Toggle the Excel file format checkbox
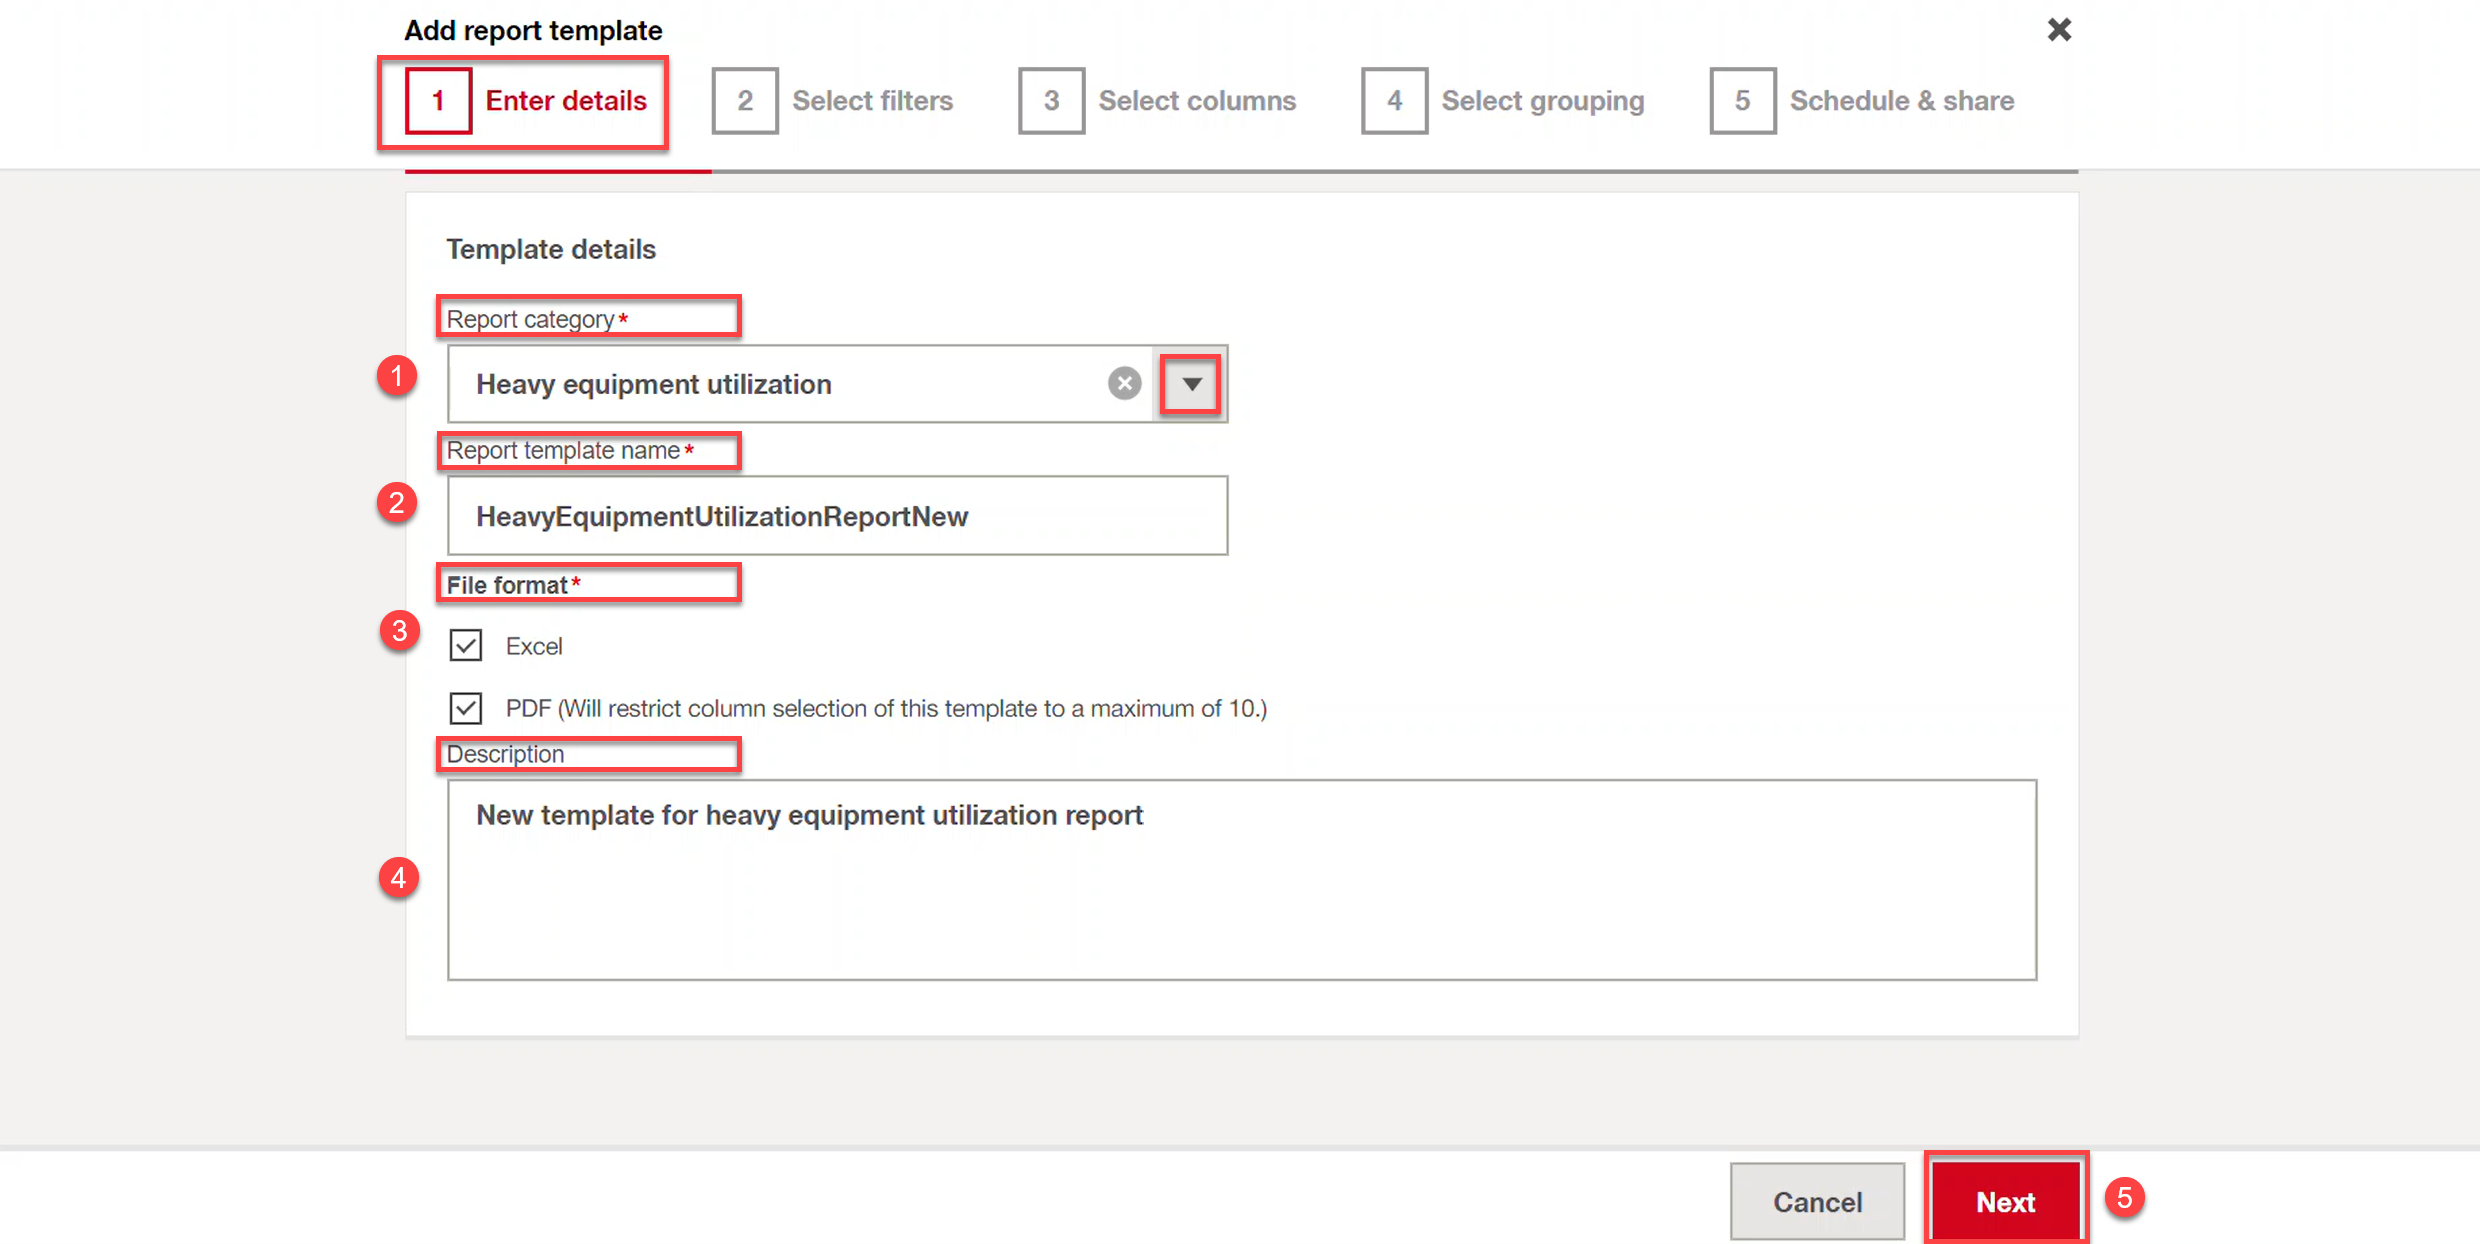2480x1244 pixels. 466,646
